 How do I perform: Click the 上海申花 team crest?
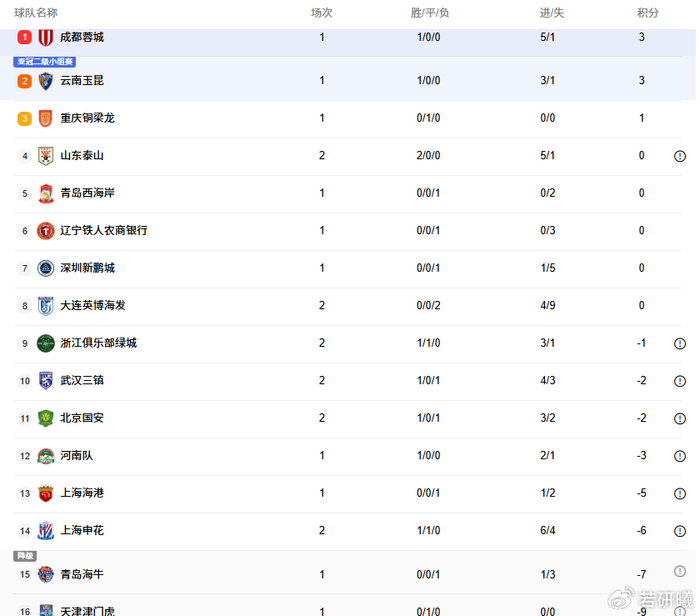coord(46,531)
